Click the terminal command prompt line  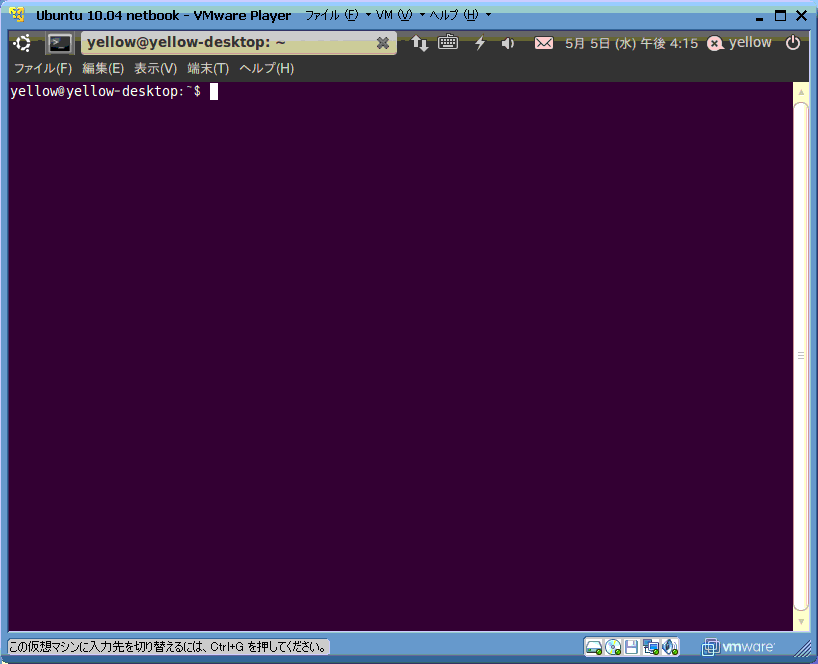pos(114,91)
